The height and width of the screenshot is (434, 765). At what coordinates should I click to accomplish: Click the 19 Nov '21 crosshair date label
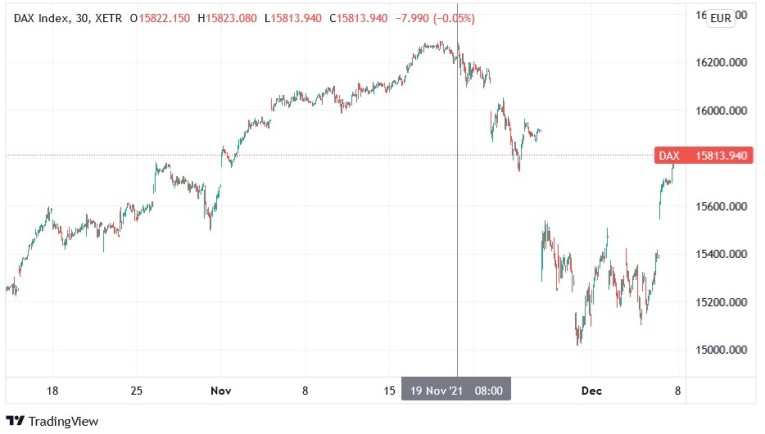click(x=456, y=390)
